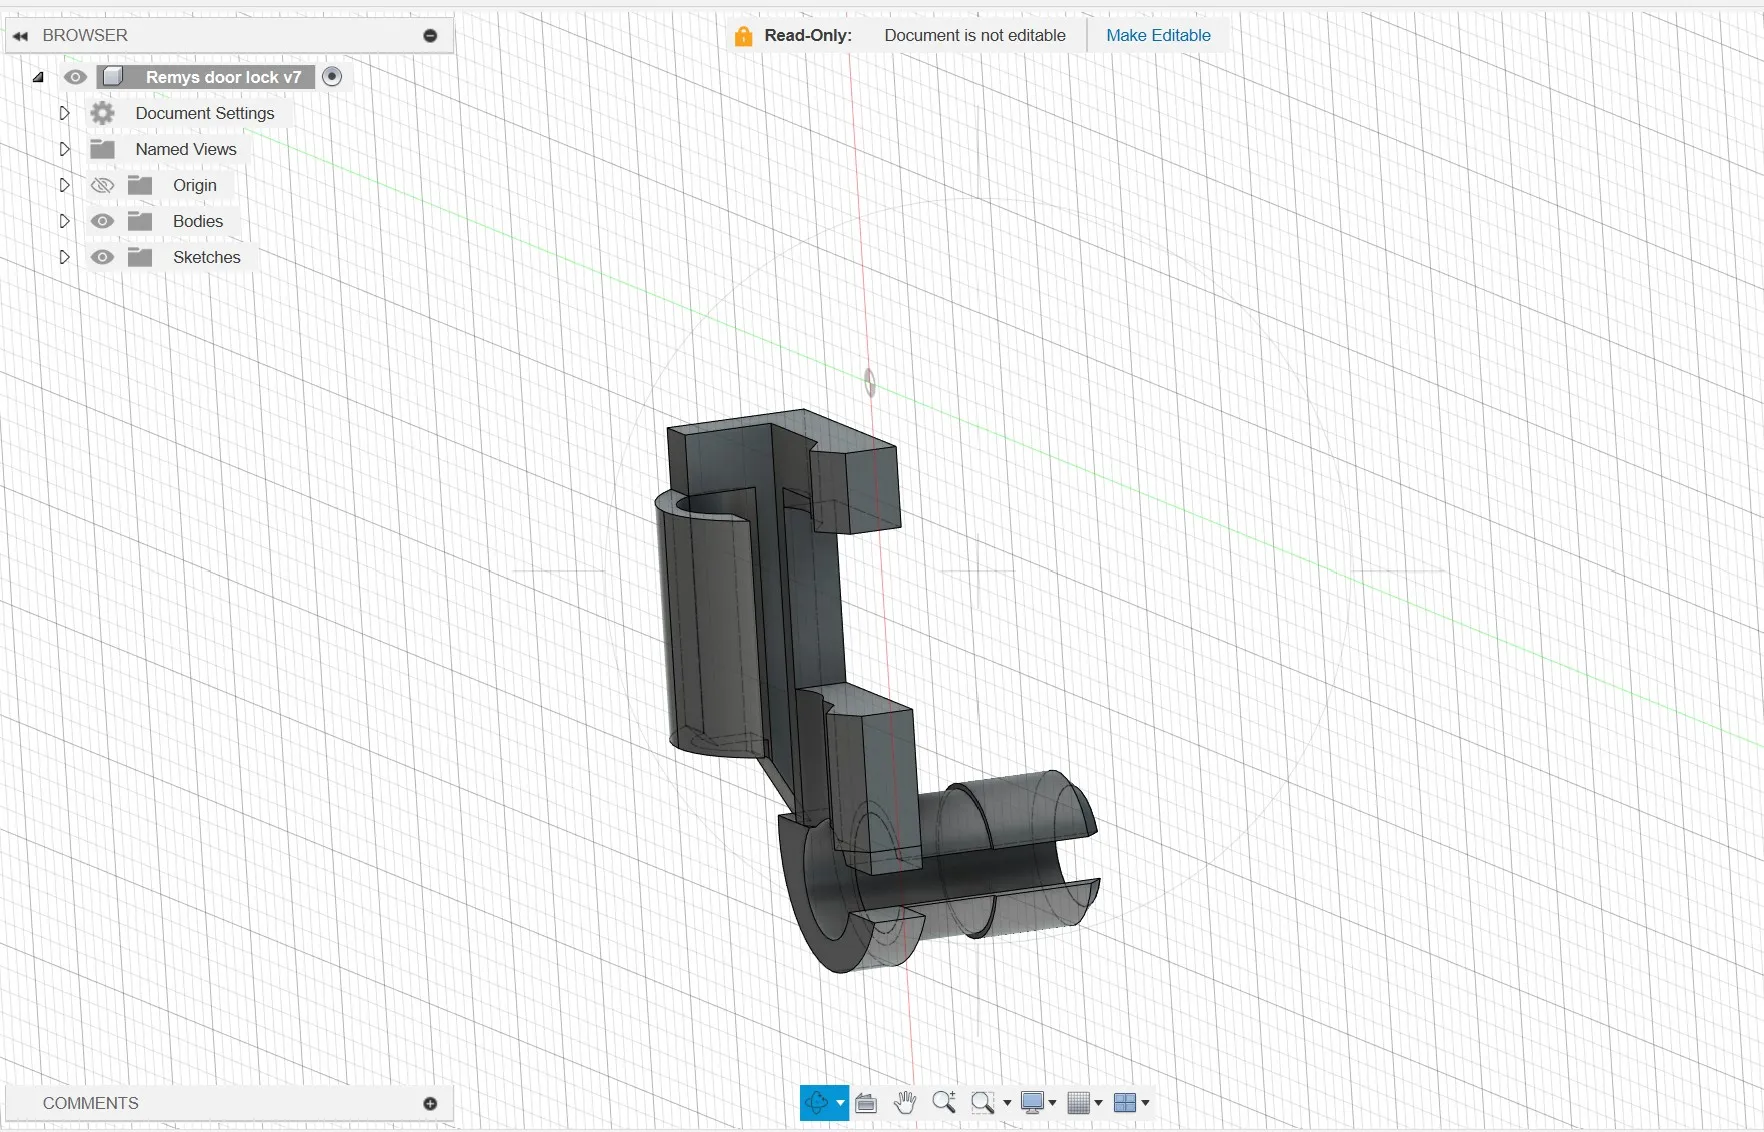This screenshot has height=1132, width=1764.
Task: Hide the Bodies folder
Action: pyautogui.click(x=102, y=222)
